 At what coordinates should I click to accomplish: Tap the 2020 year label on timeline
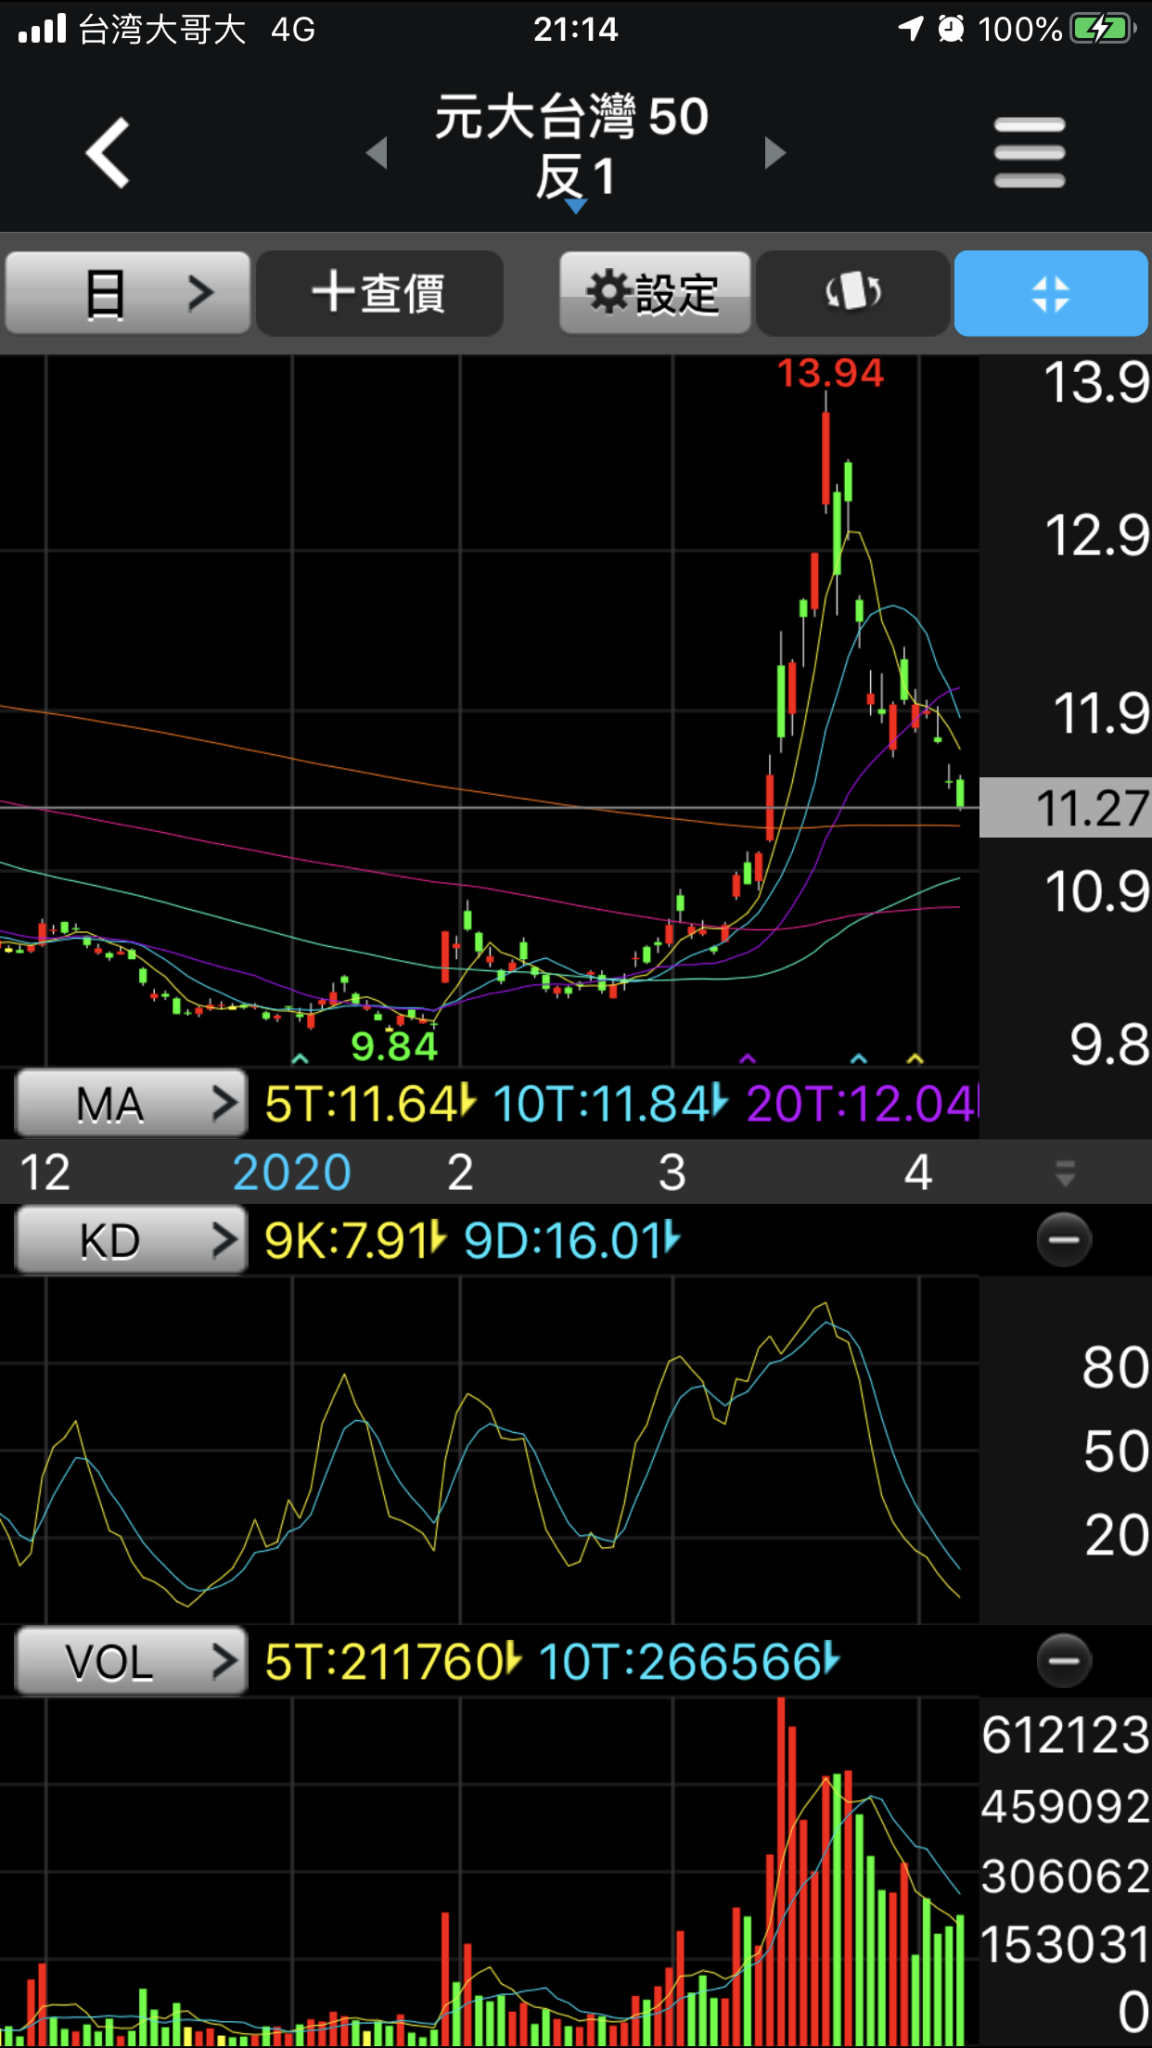pyautogui.click(x=291, y=1172)
